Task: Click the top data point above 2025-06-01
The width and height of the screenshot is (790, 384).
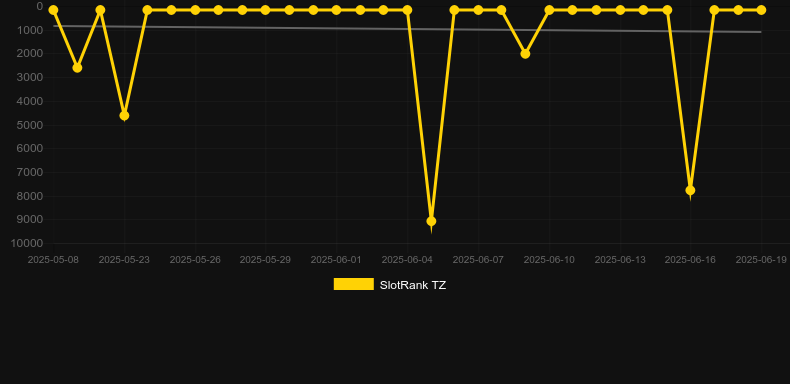Action: 336,10
